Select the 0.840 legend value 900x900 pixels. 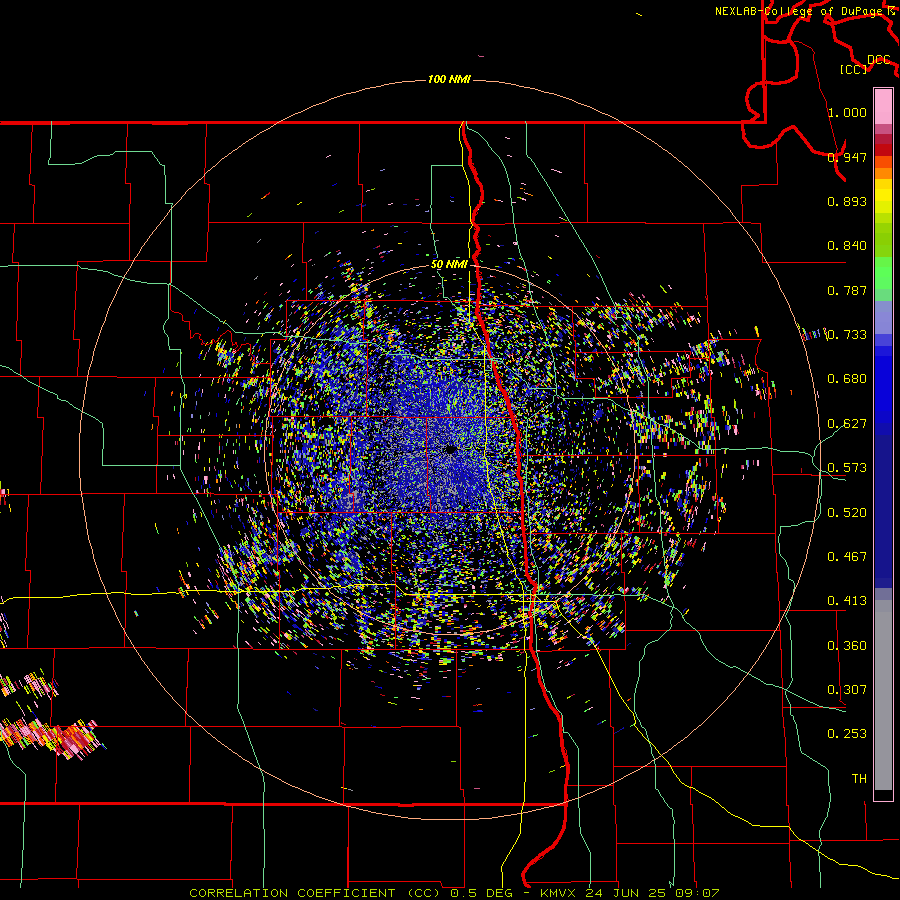(847, 245)
